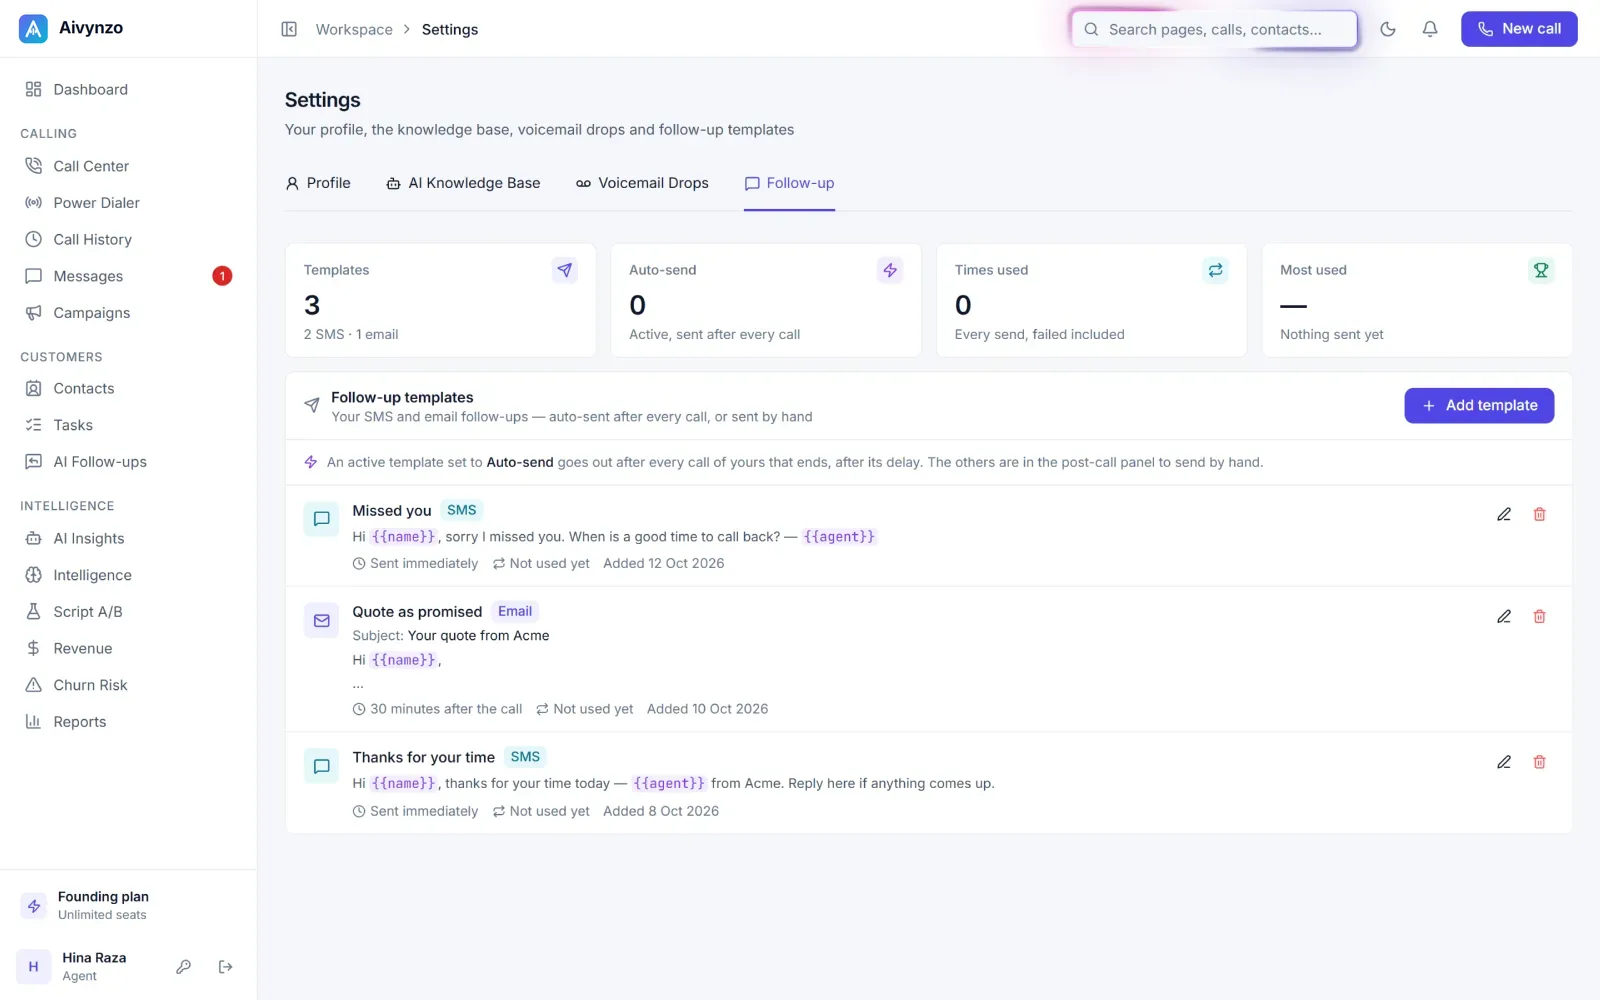Delete the Thanks for your time template
This screenshot has width=1600, height=1000.
(1540, 762)
